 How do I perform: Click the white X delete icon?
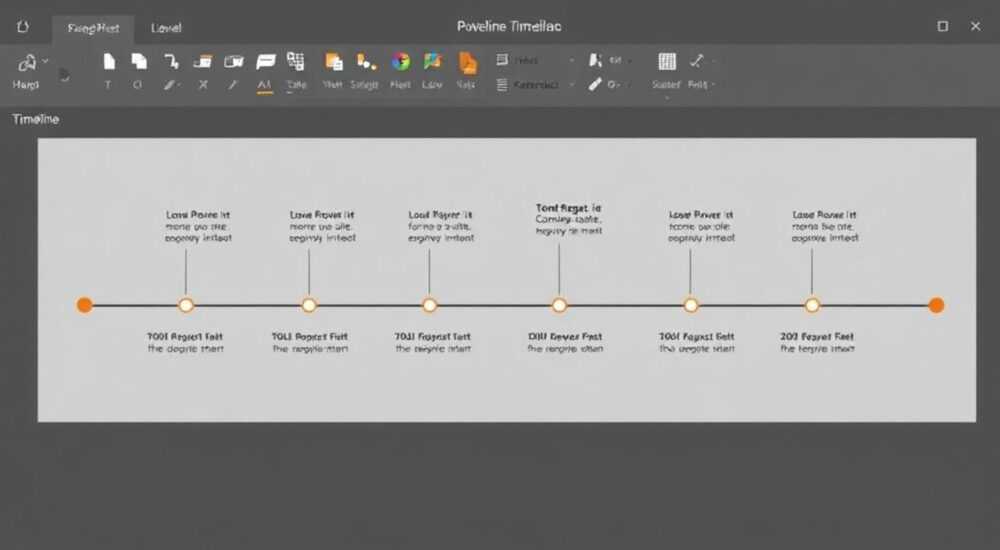203,84
